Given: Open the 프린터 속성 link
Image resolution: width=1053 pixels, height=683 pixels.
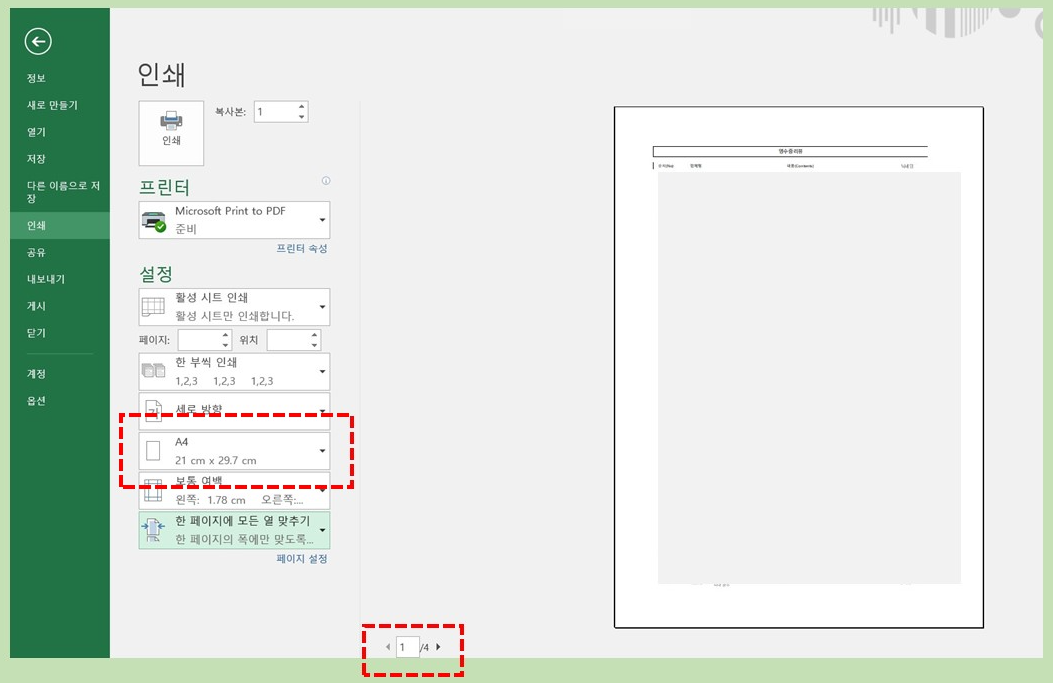Looking at the screenshot, I should click(302, 248).
